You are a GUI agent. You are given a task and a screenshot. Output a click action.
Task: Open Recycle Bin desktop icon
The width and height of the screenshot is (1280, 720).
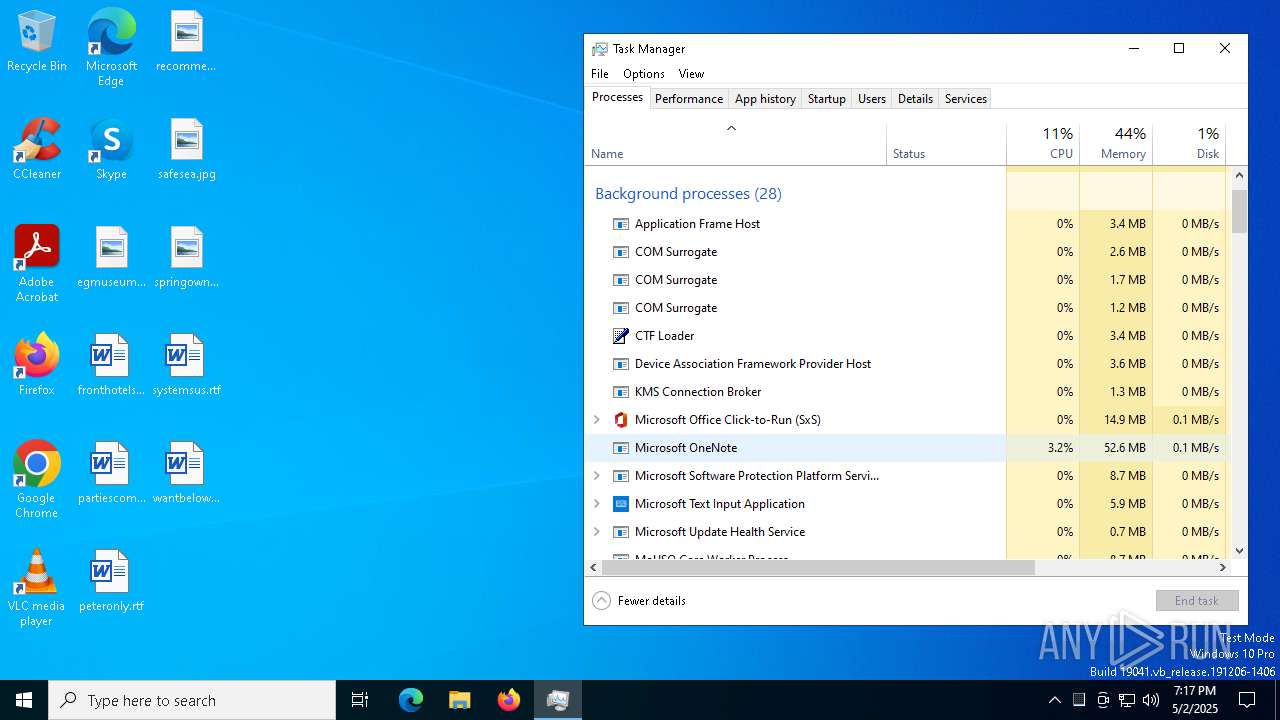click(x=36, y=42)
